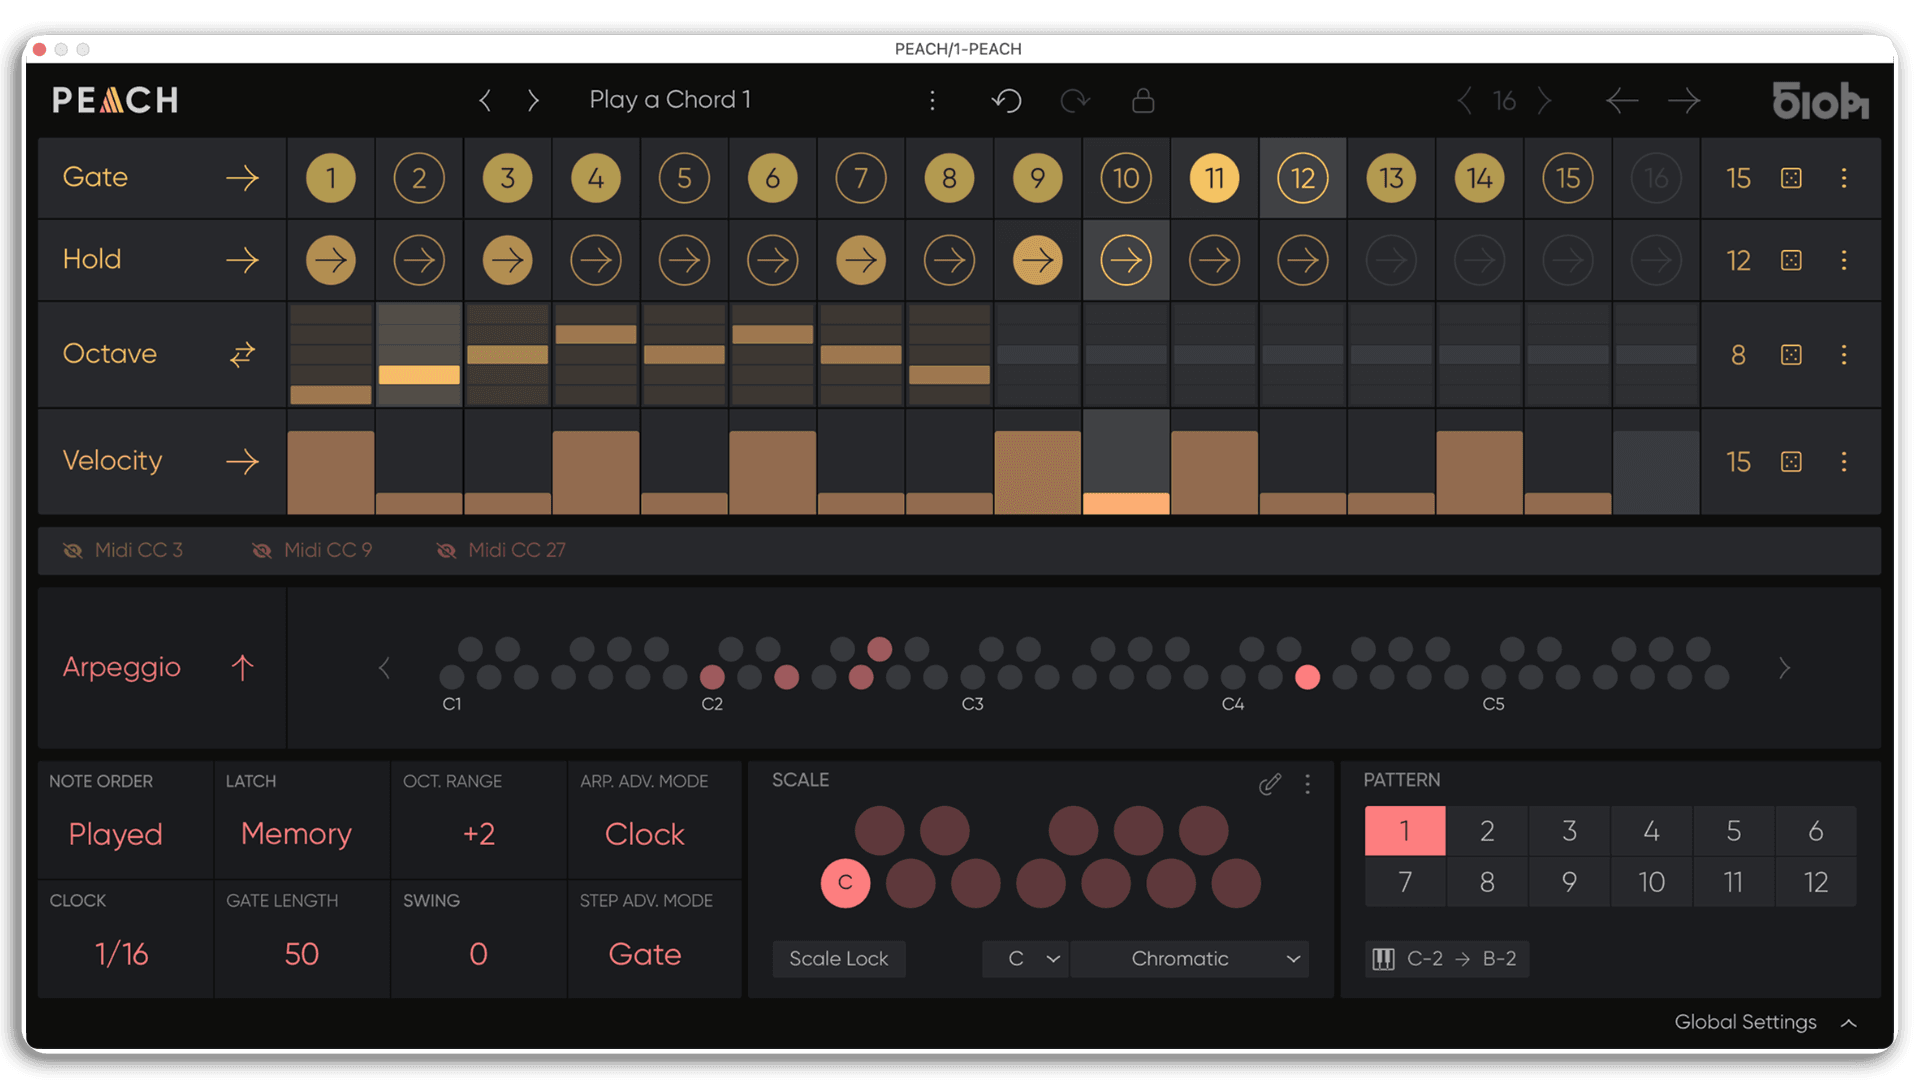Undo the last change

[x=1007, y=100]
